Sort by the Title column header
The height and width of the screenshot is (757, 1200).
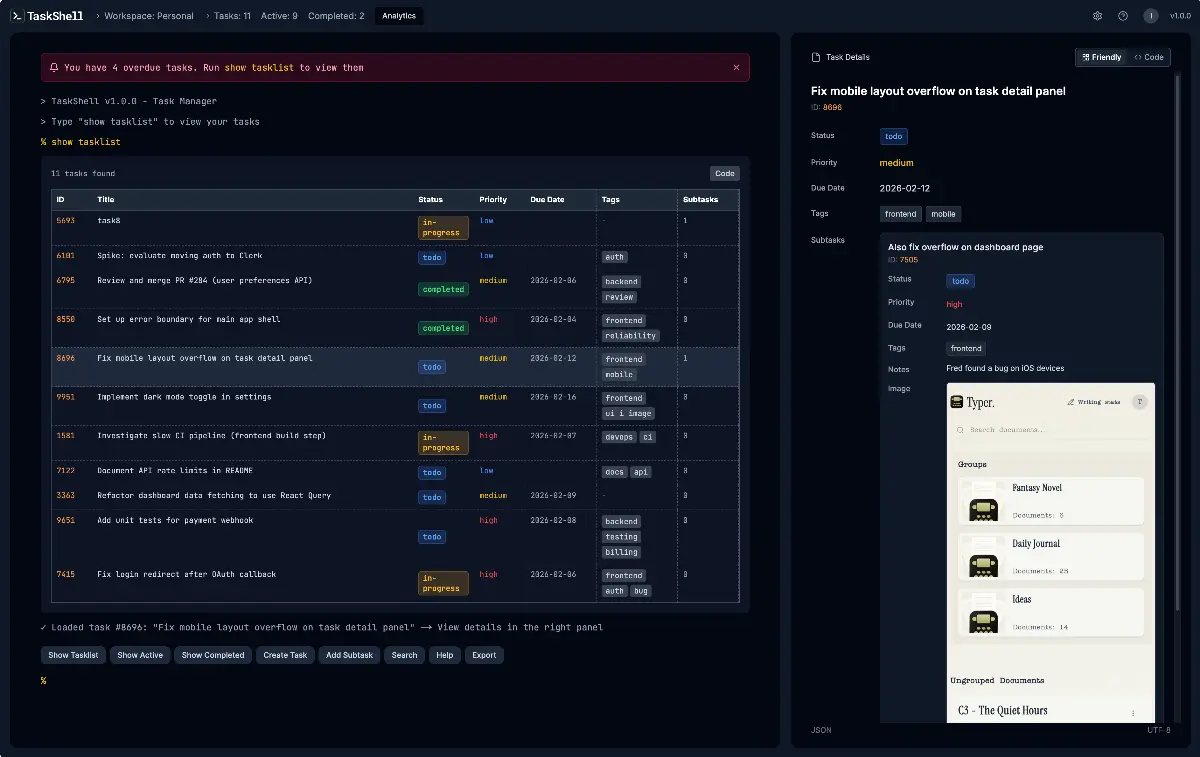point(105,200)
